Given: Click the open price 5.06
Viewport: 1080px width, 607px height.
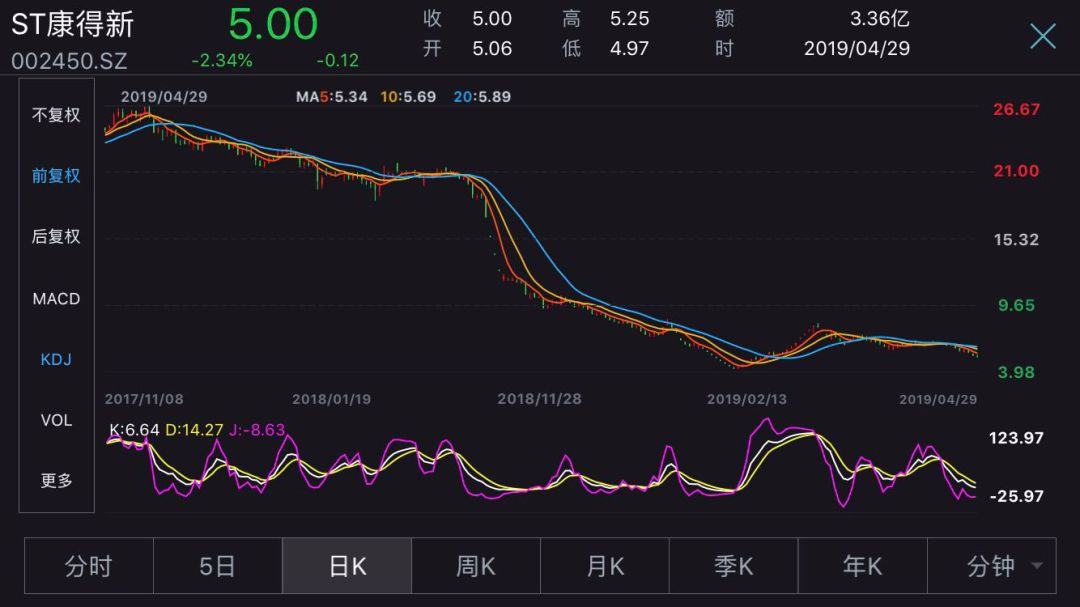Looking at the screenshot, I should click(x=492, y=48).
